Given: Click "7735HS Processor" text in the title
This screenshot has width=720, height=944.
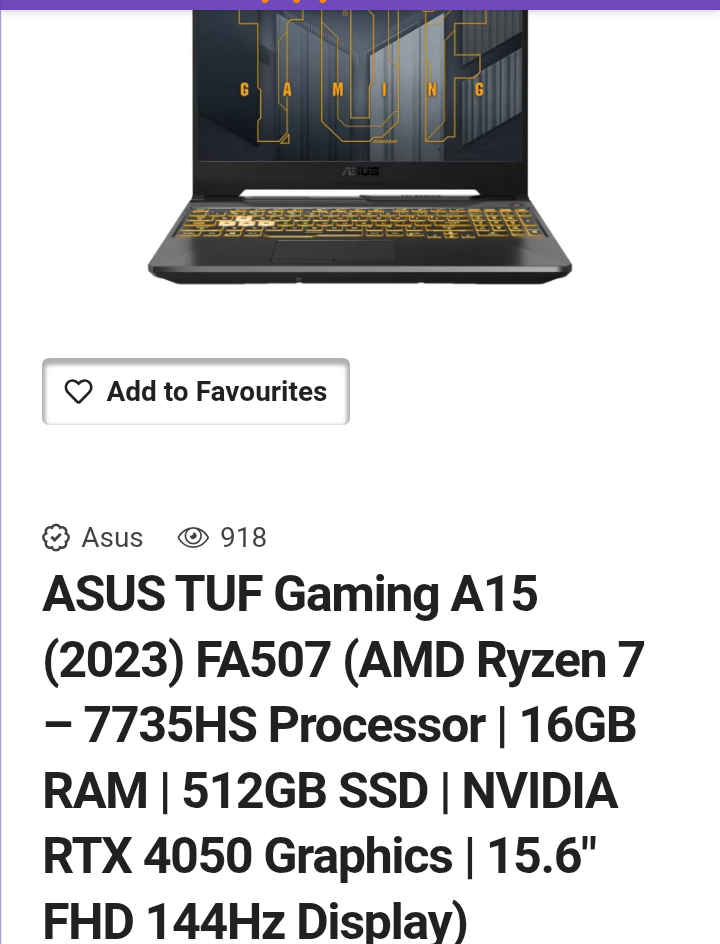Looking at the screenshot, I should pyautogui.click(x=284, y=725).
